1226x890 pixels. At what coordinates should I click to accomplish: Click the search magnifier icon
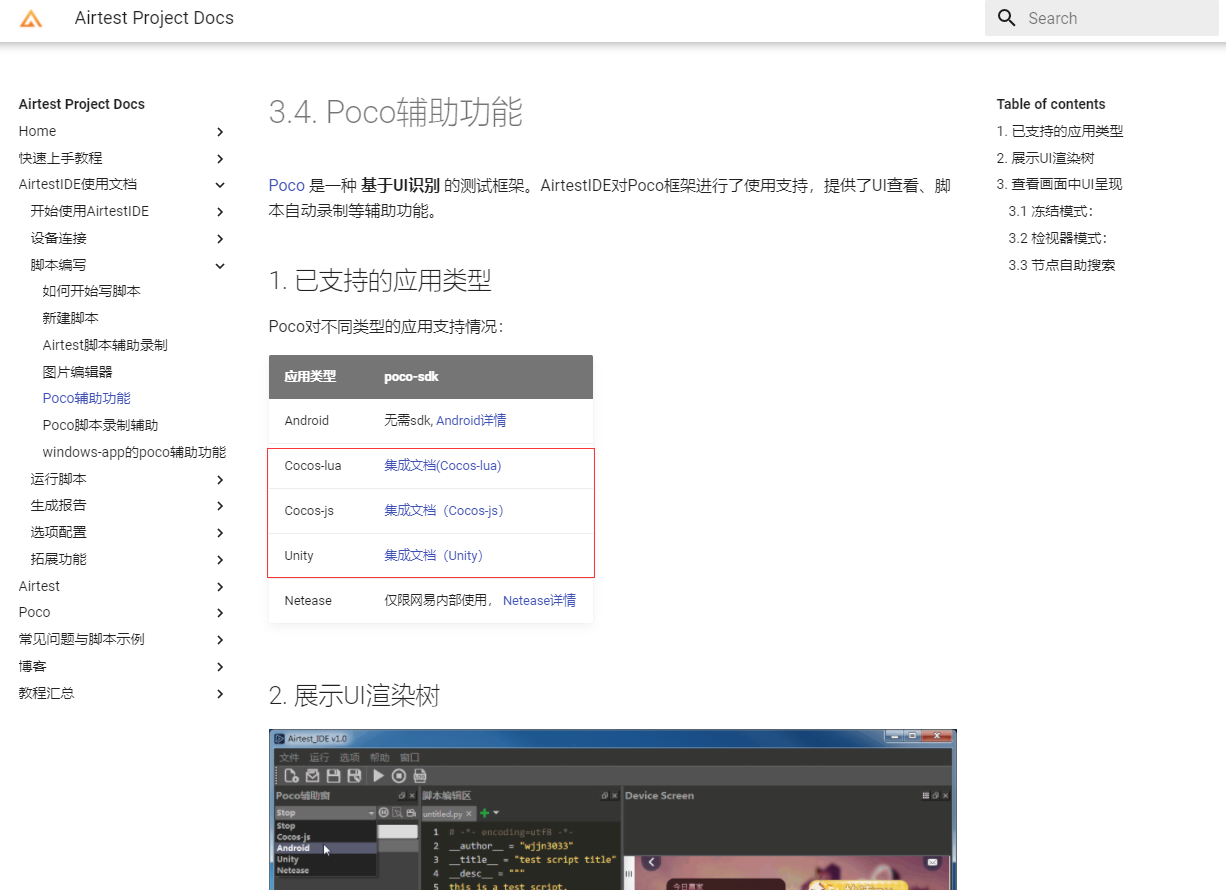coord(1007,18)
